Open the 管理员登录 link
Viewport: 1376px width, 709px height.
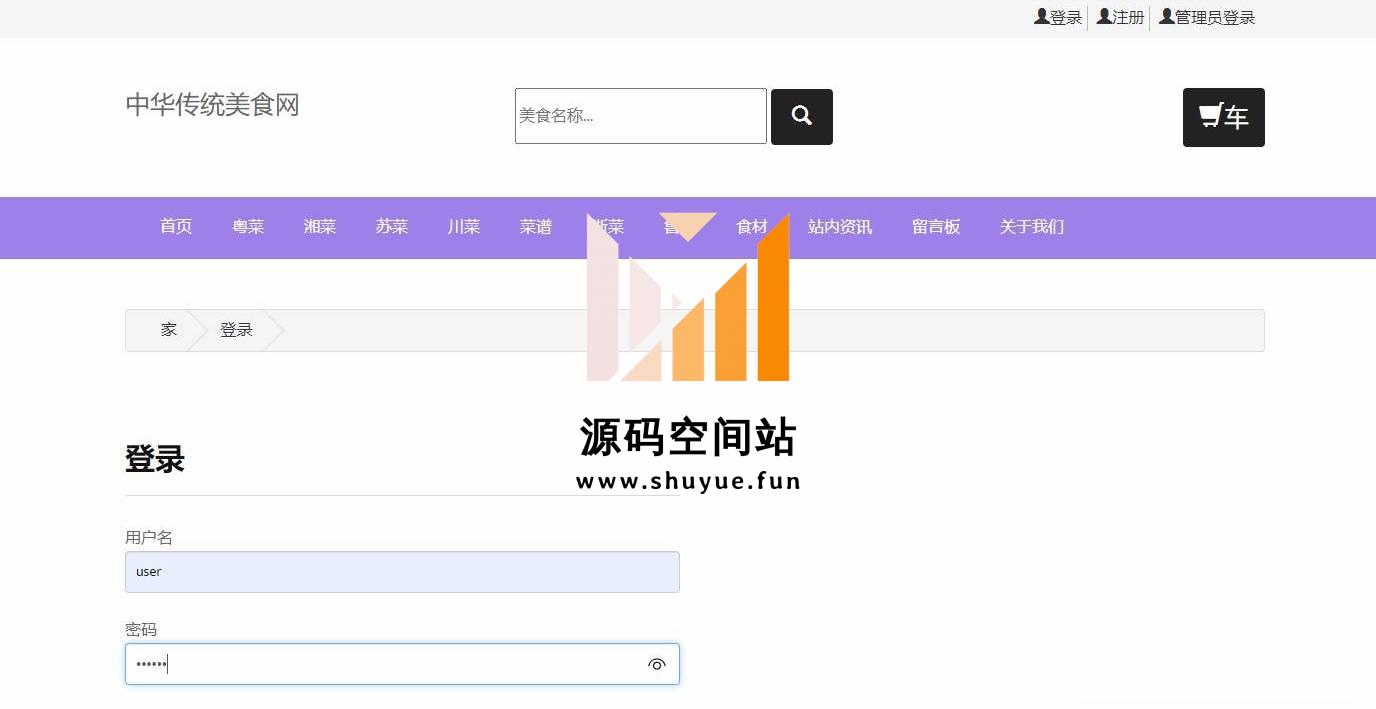(1207, 17)
